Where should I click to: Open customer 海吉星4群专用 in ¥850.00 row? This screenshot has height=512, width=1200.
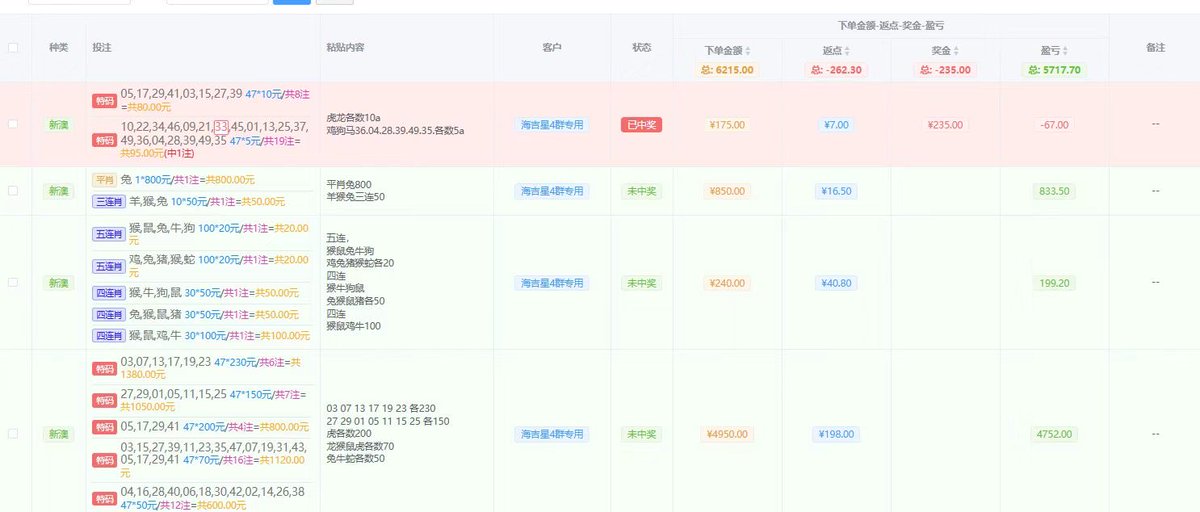coord(552,191)
